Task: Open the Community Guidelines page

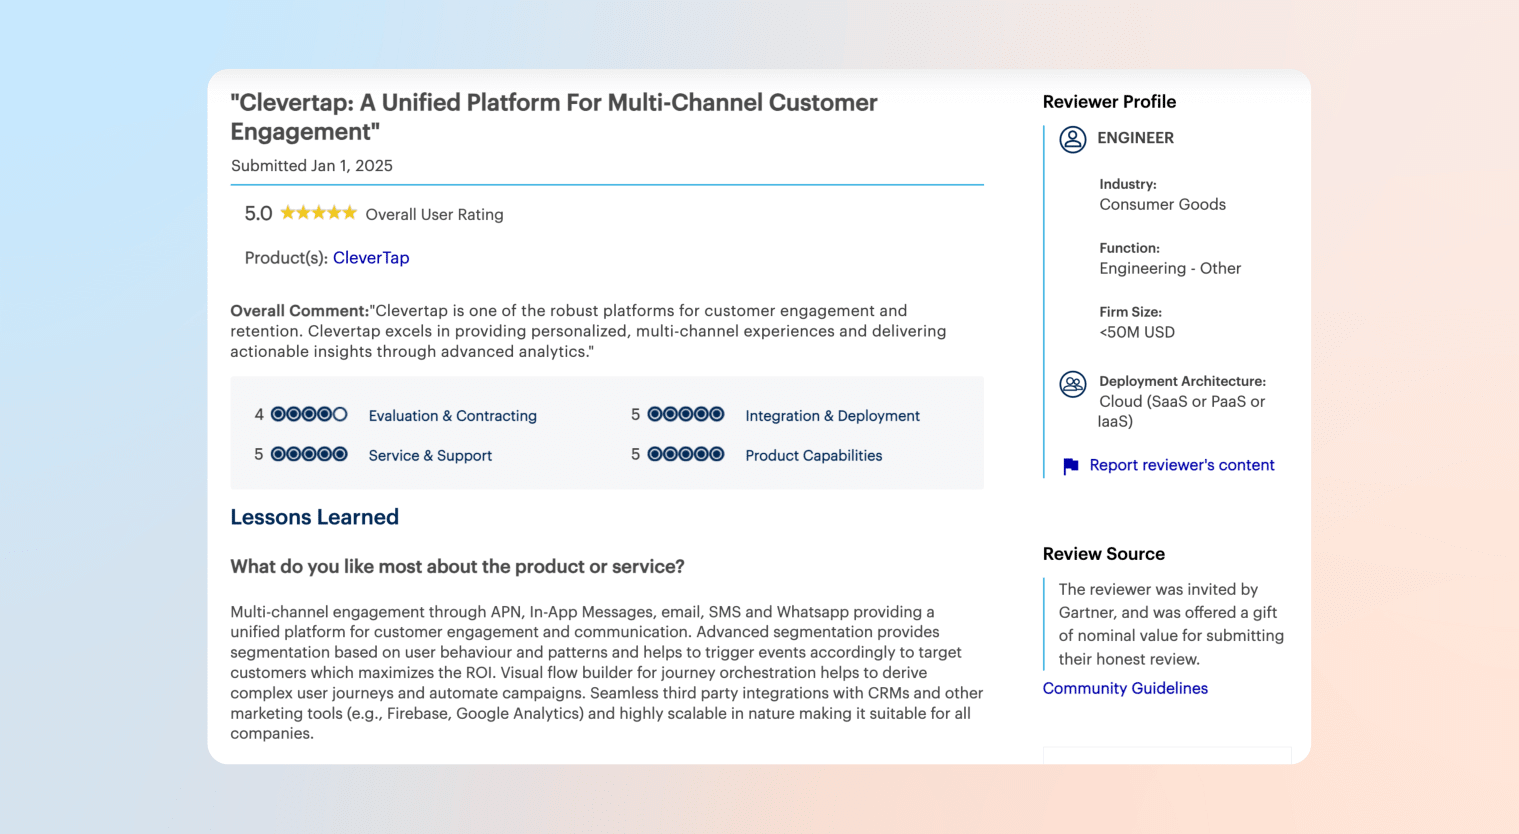Action: 1125,688
